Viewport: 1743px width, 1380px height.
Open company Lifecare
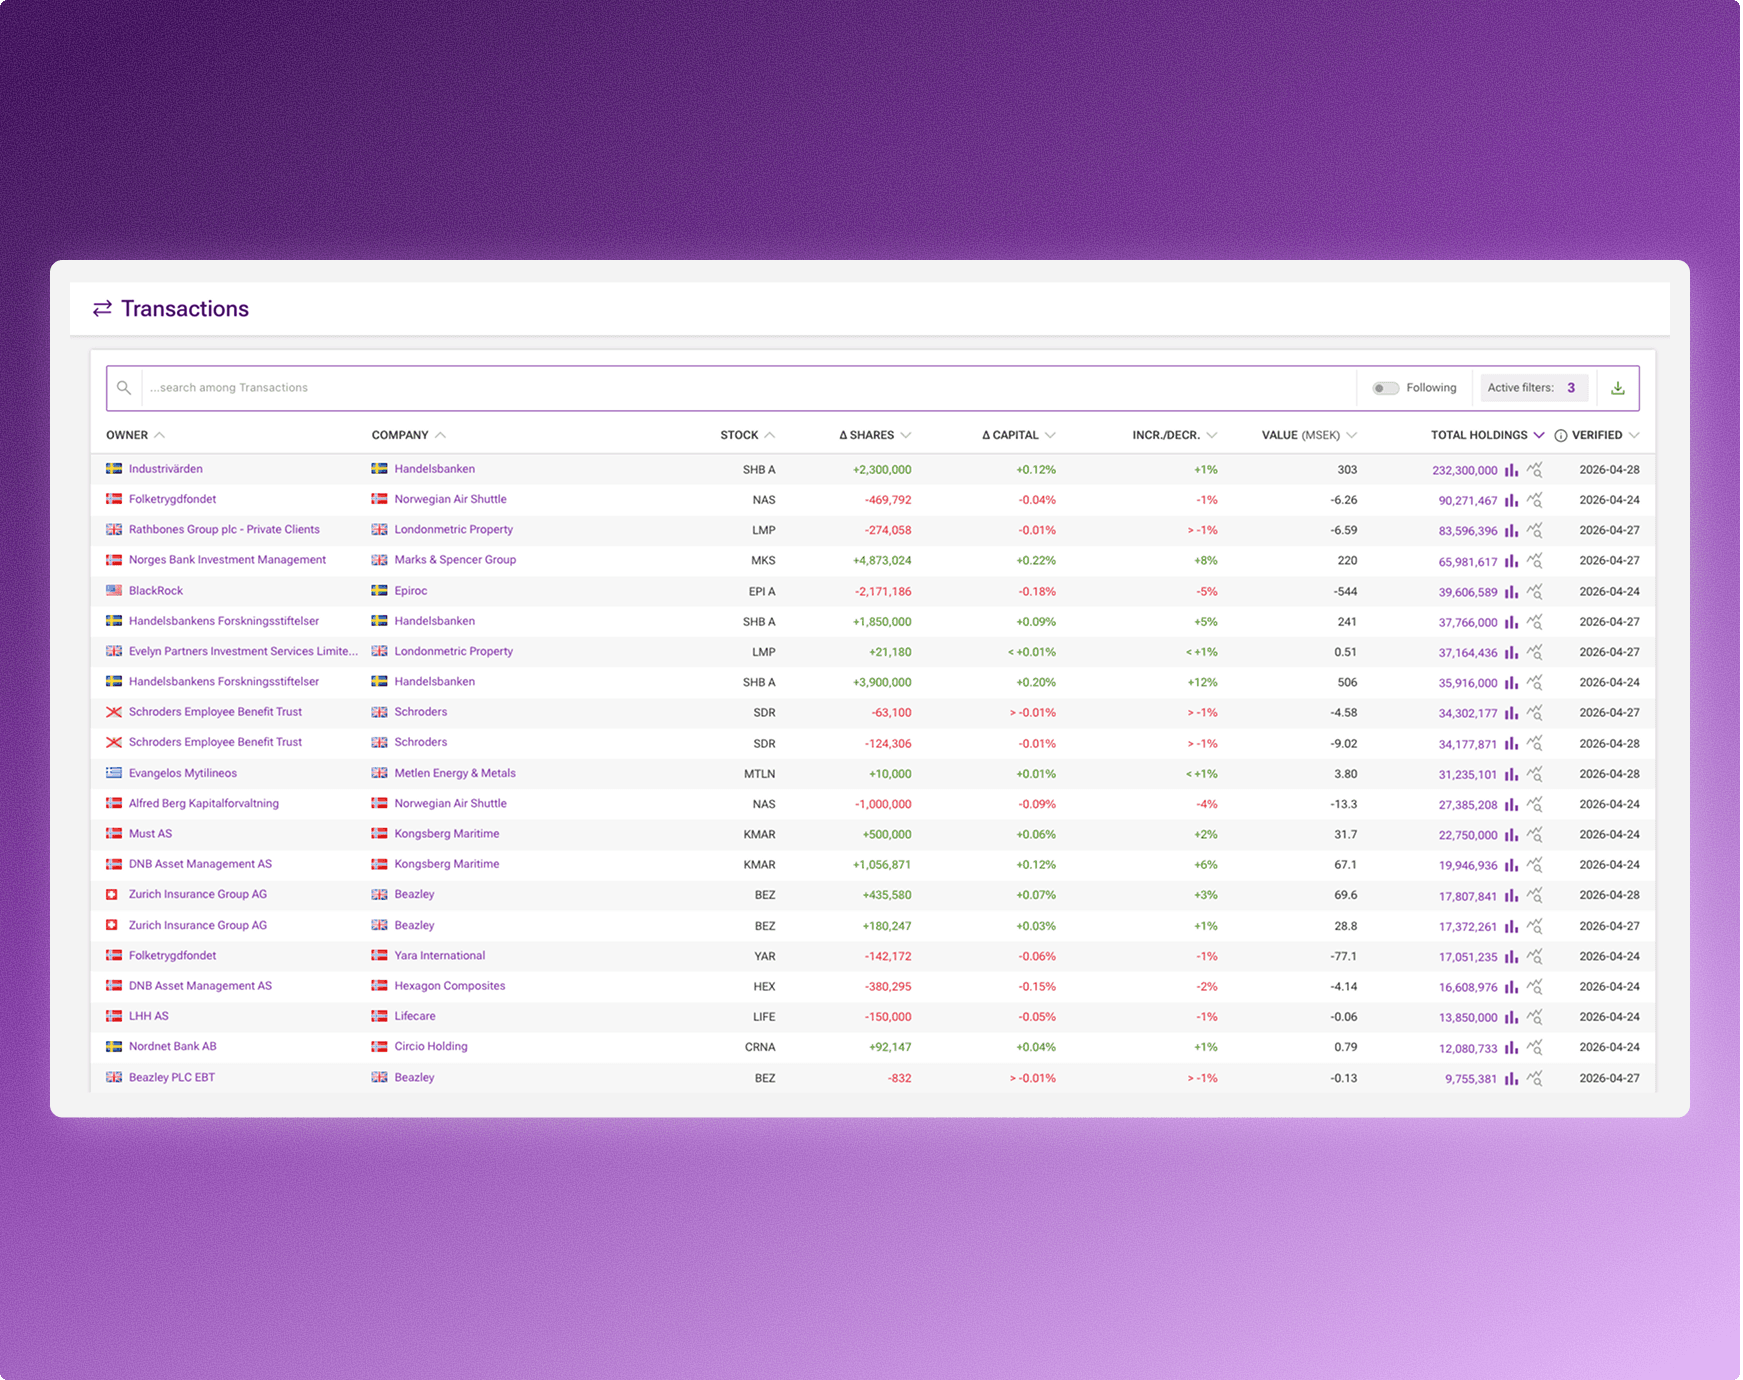click(x=415, y=1016)
